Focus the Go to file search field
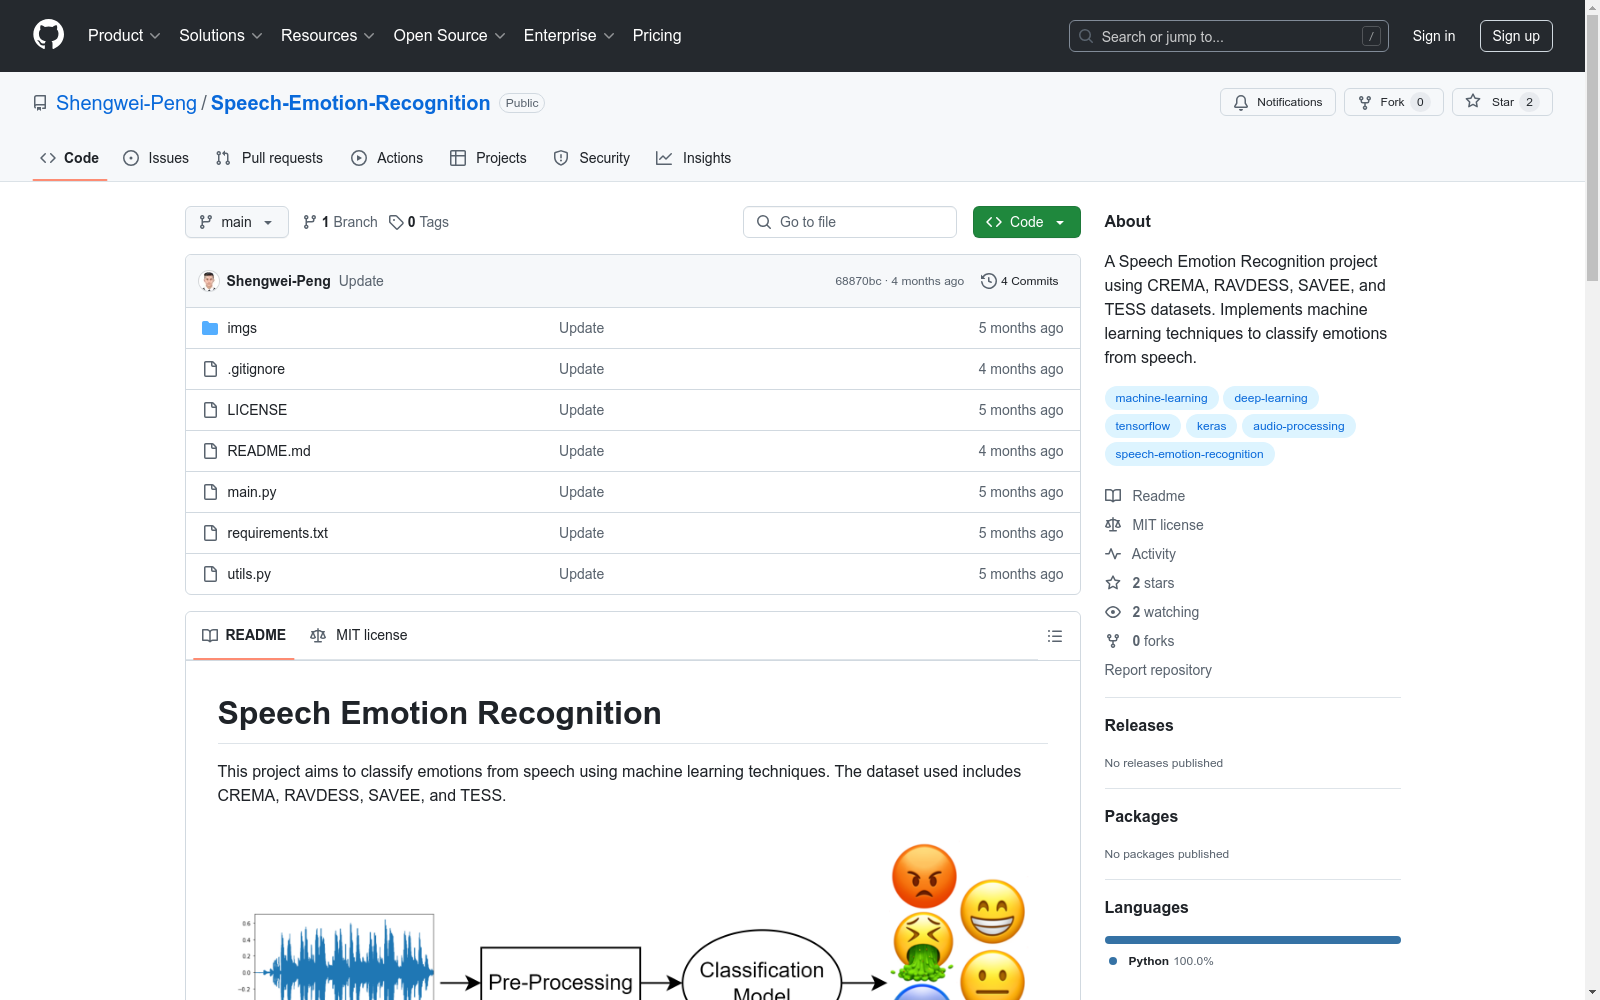The height and width of the screenshot is (1000, 1600). (850, 222)
